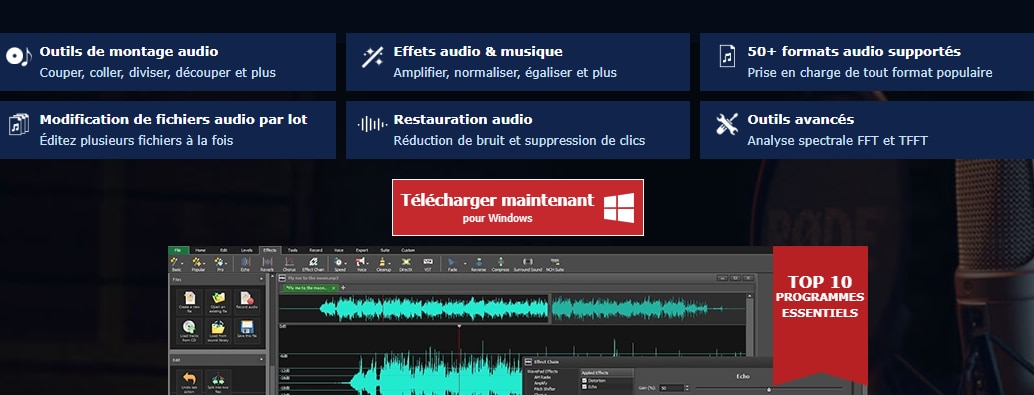Screen dimensions: 1034x395
Task: Open the Fade dropdown arrow
Action: pos(465,263)
